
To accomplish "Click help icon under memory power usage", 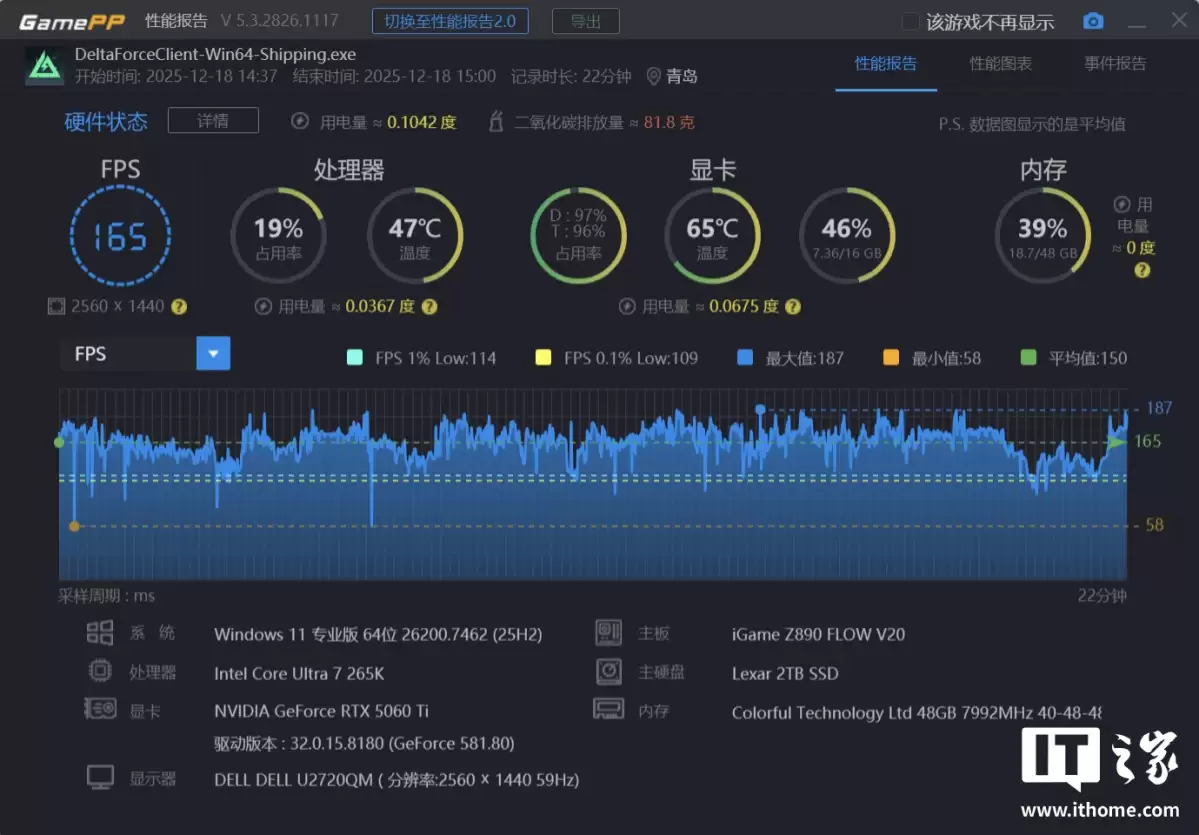I will (x=1142, y=270).
